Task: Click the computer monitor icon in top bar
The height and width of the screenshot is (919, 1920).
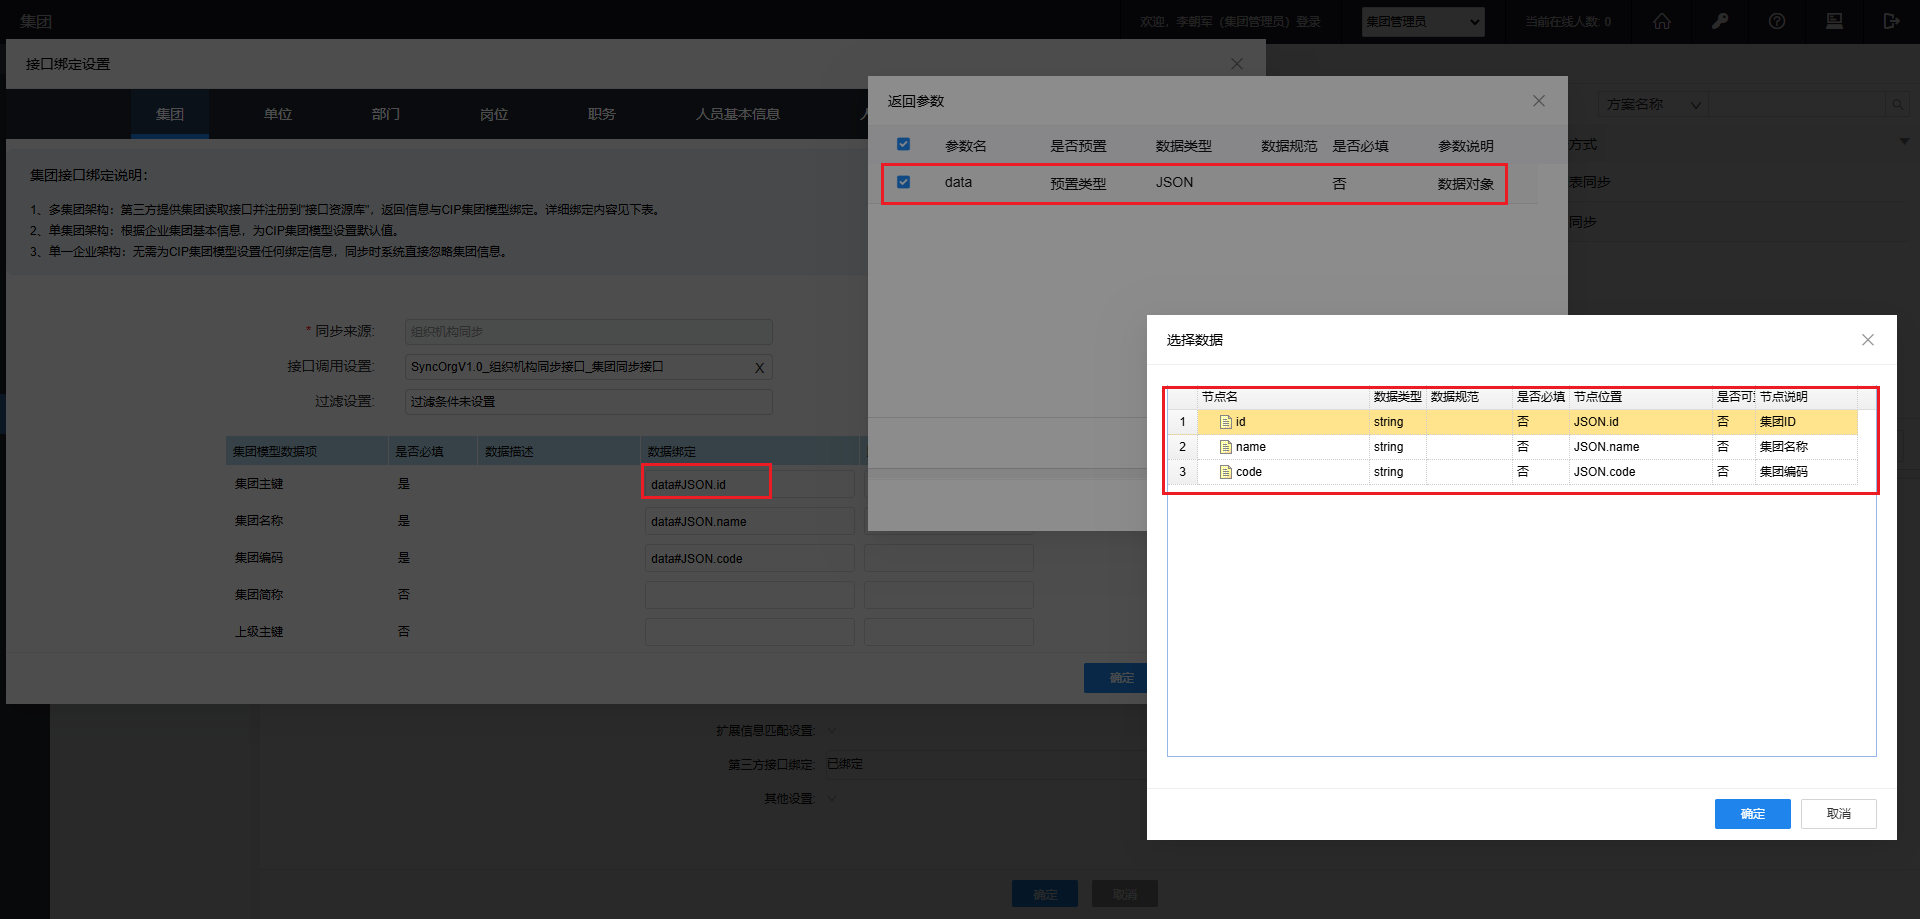Action: (1834, 21)
